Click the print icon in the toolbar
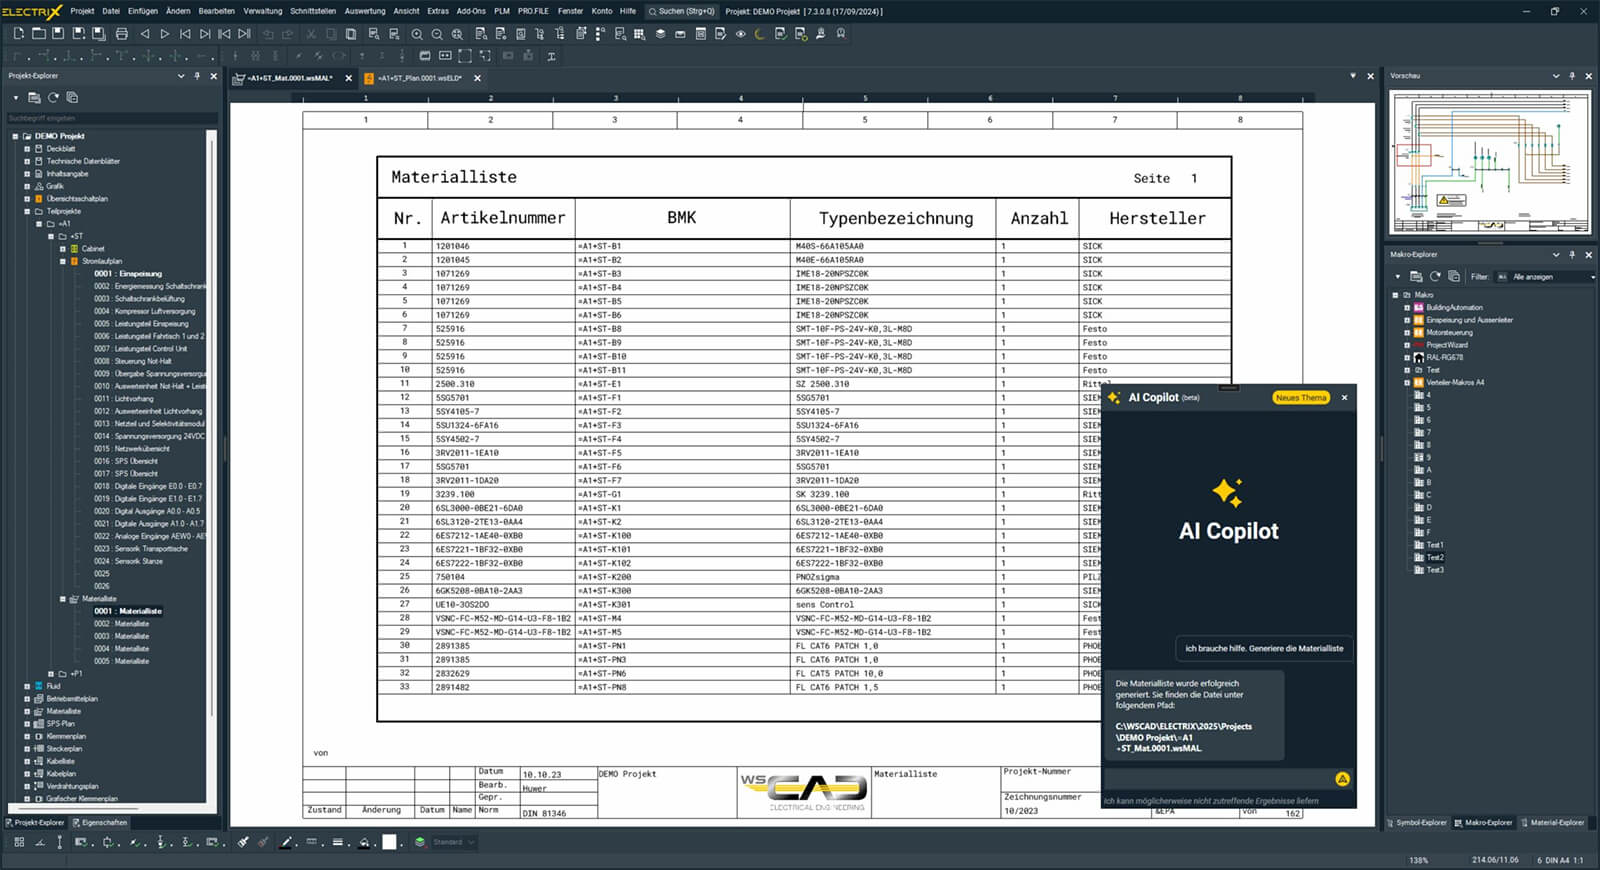1600x870 pixels. coord(122,34)
